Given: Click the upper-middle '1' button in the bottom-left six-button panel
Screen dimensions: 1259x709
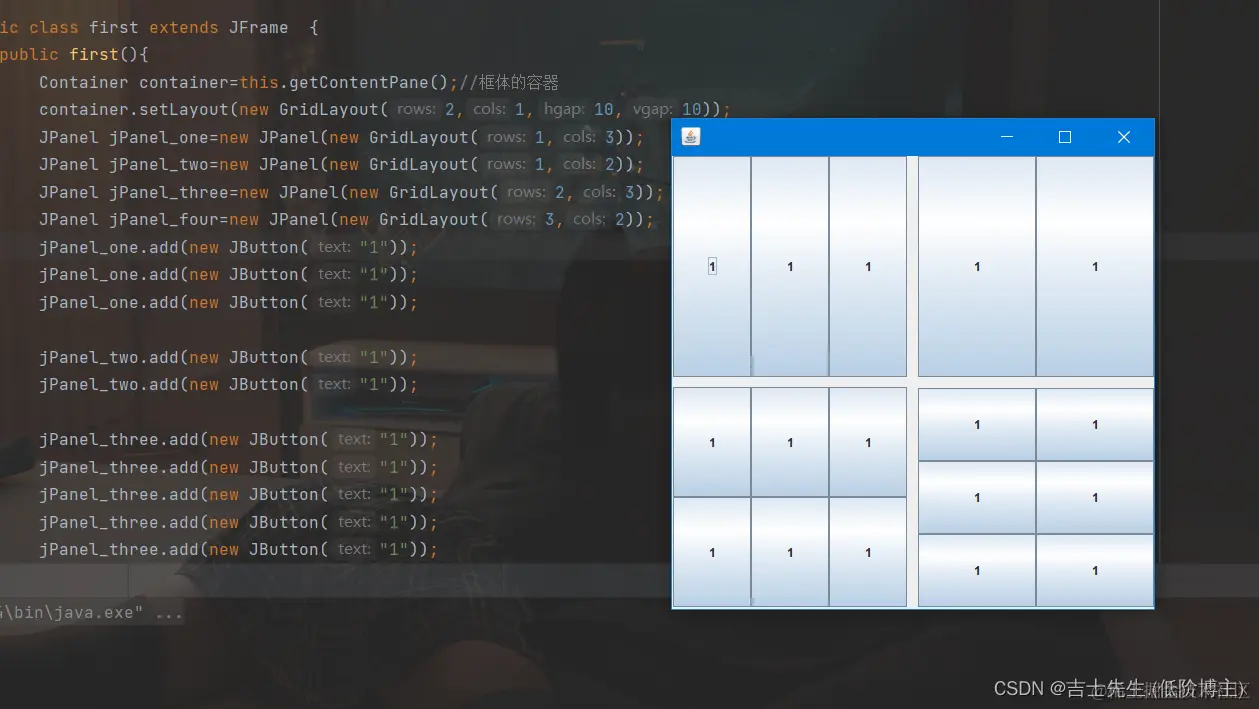Looking at the screenshot, I should coord(790,442).
